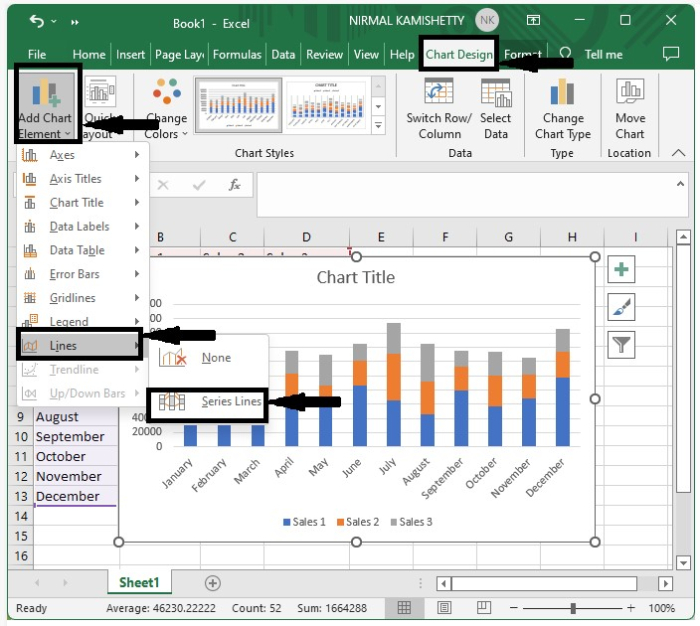
Task: Expand the formula bar
Action: (680, 184)
